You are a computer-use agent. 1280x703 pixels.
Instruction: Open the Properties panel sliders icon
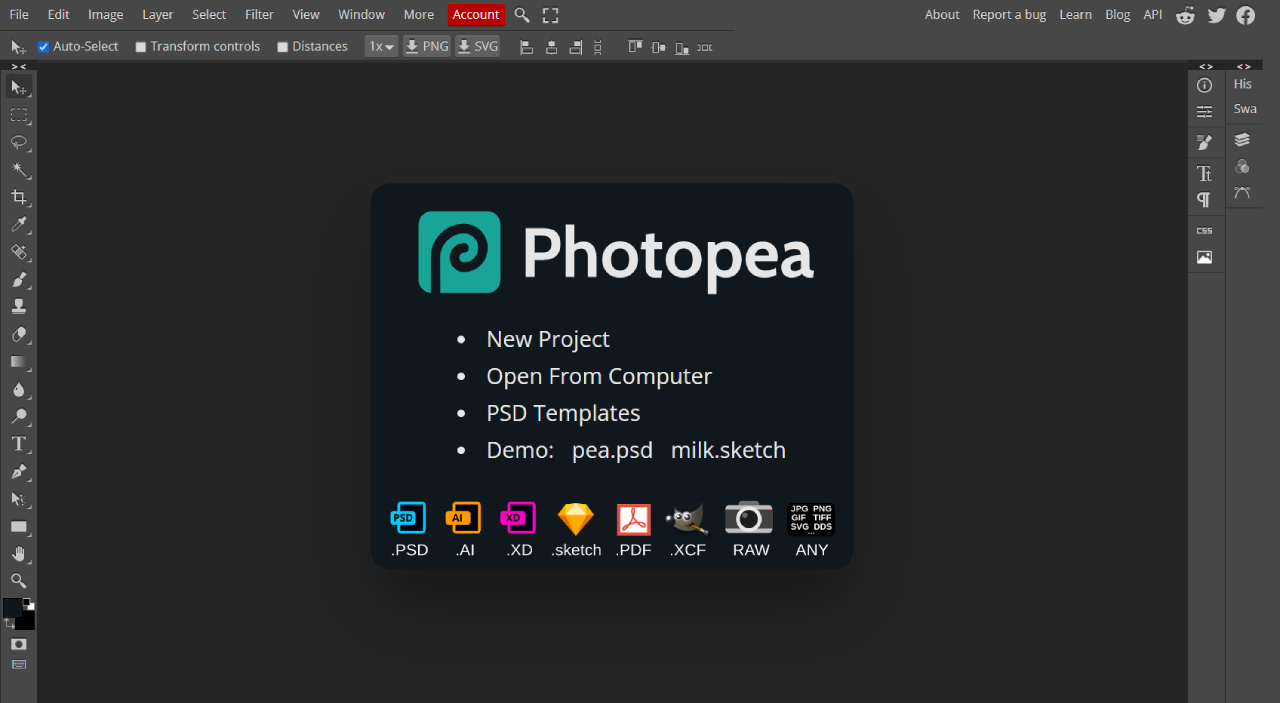(x=1204, y=111)
